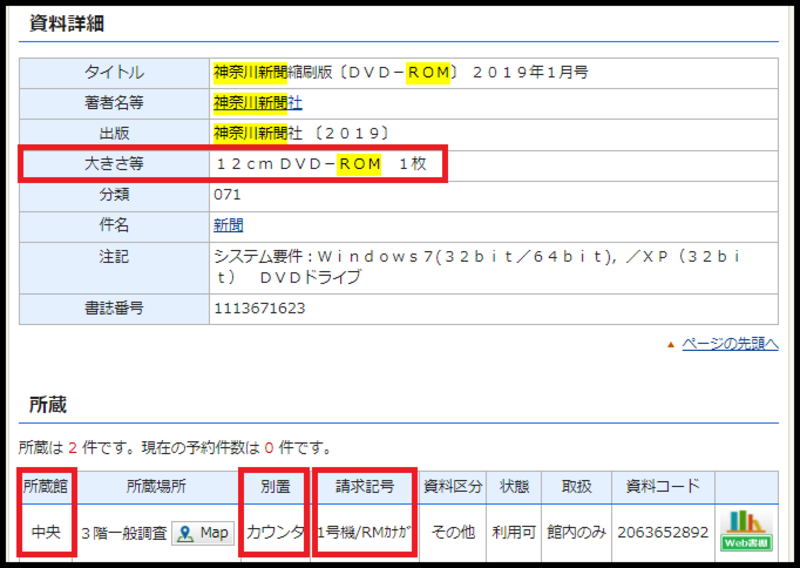This screenshot has width=800, height=568.
Task: Click the triangle icon beside ページの先頭へ
Action: pyautogui.click(x=671, y=344)
